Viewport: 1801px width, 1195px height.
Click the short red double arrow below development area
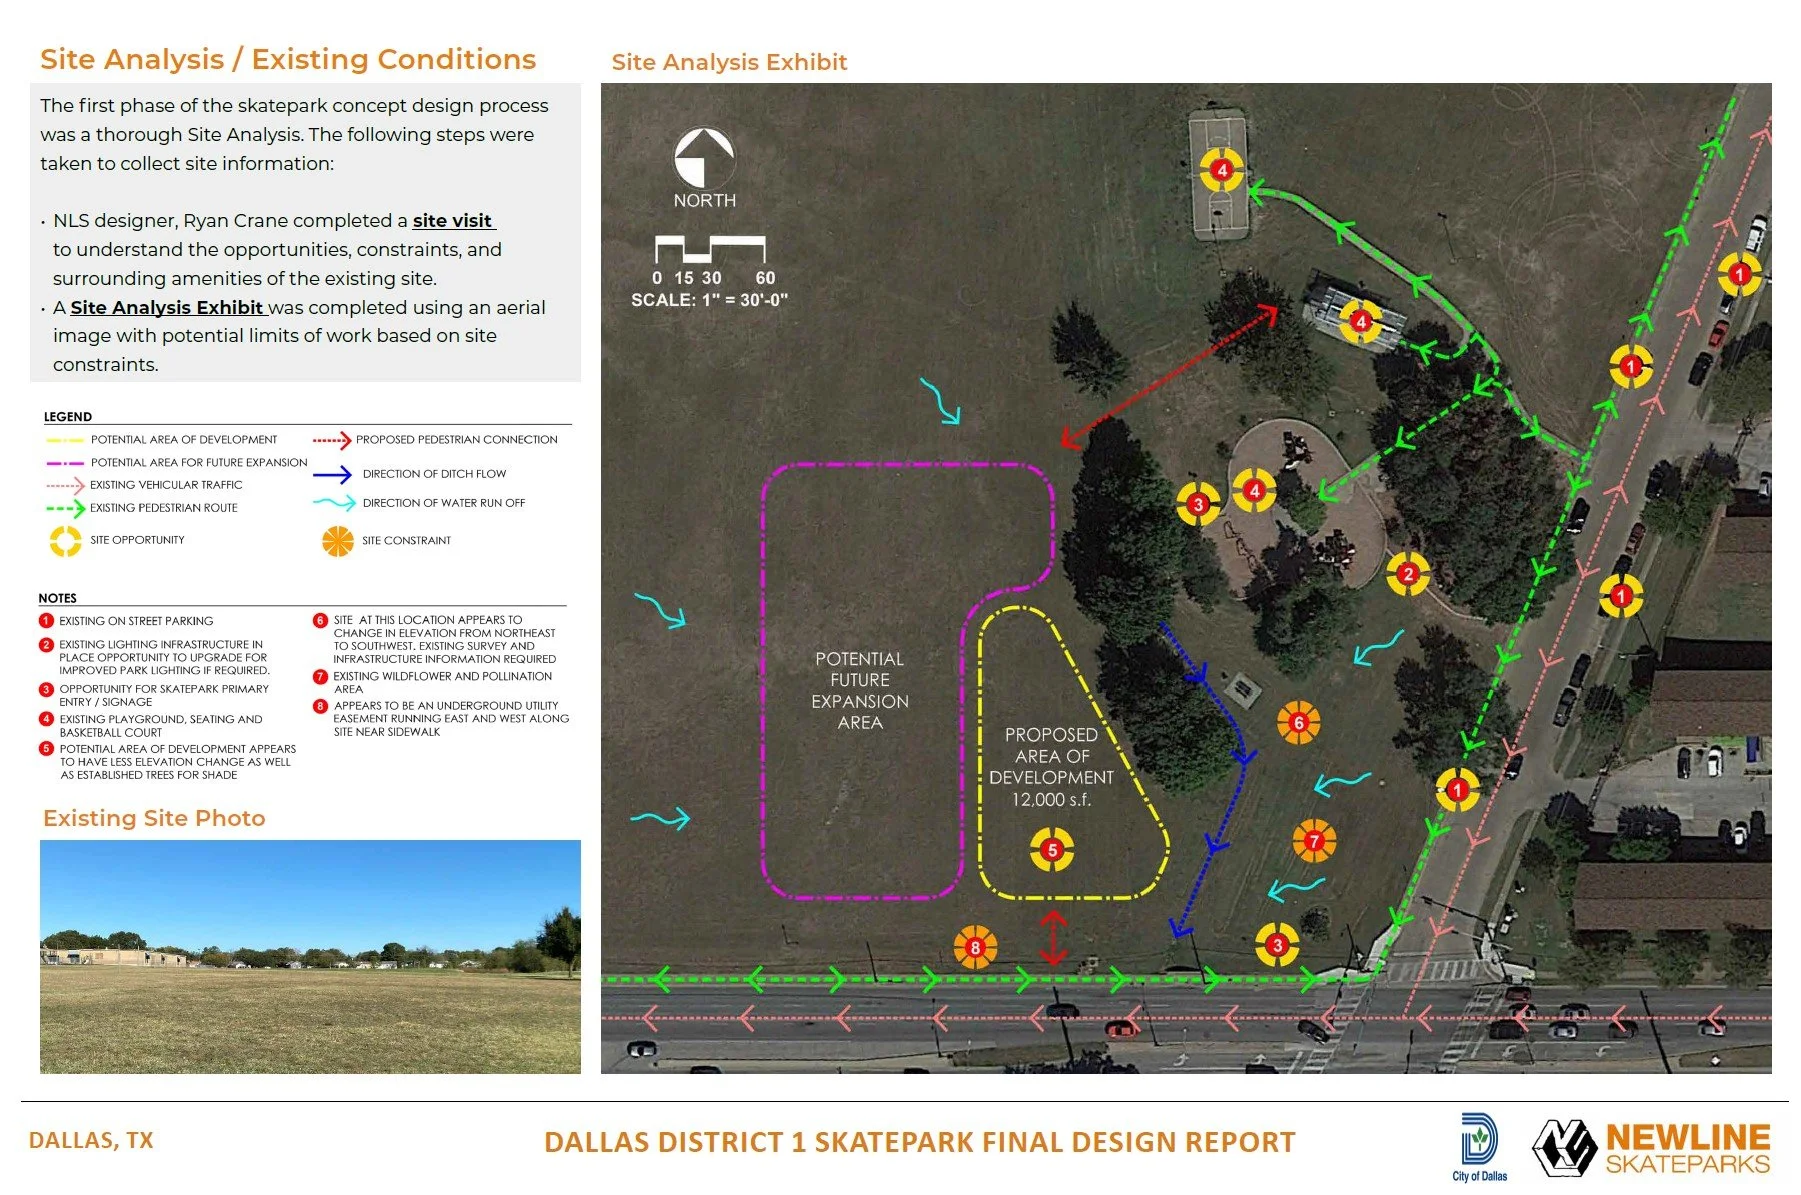(1052, 937)
